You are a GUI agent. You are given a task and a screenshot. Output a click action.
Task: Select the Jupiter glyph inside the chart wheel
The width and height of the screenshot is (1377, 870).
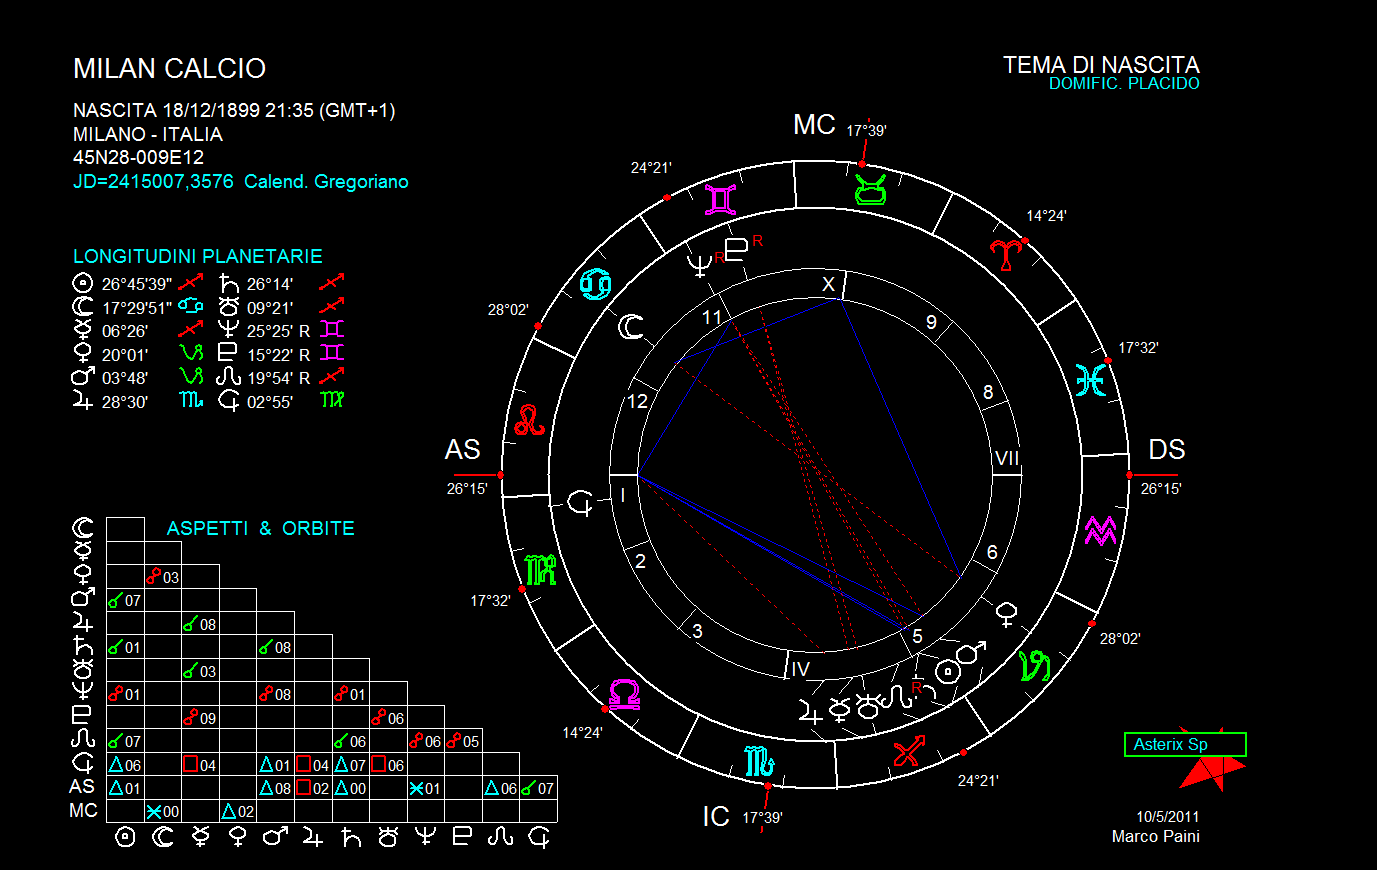pyautogui.click(x=810, y=712)
